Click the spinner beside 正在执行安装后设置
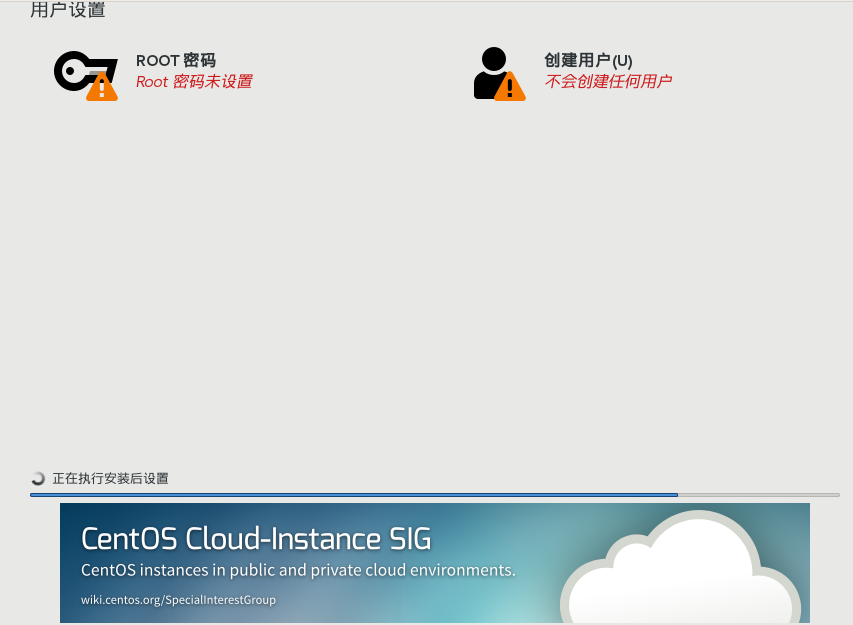The width and height of the screenshot is (853, 625). coord(38,479)
